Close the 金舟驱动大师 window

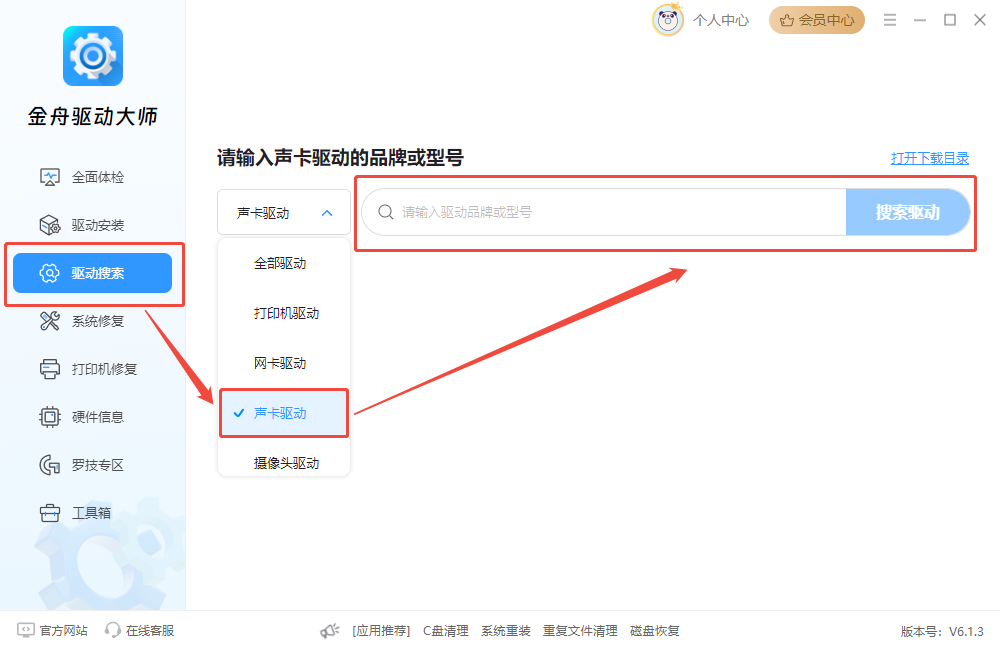pos(980,20)
